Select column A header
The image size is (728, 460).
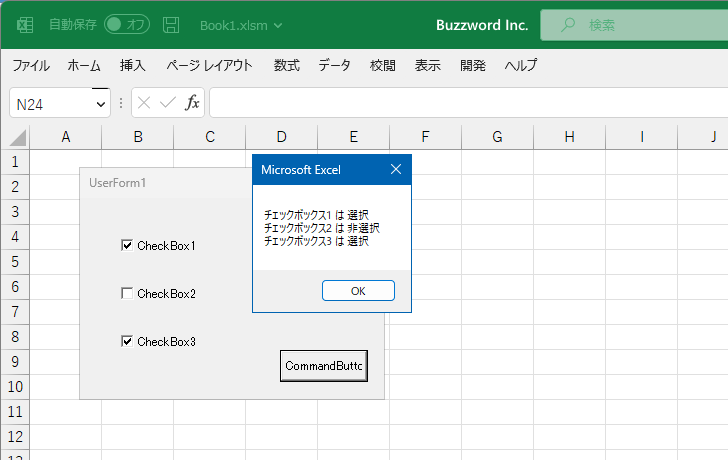click(x=65, y=137)
